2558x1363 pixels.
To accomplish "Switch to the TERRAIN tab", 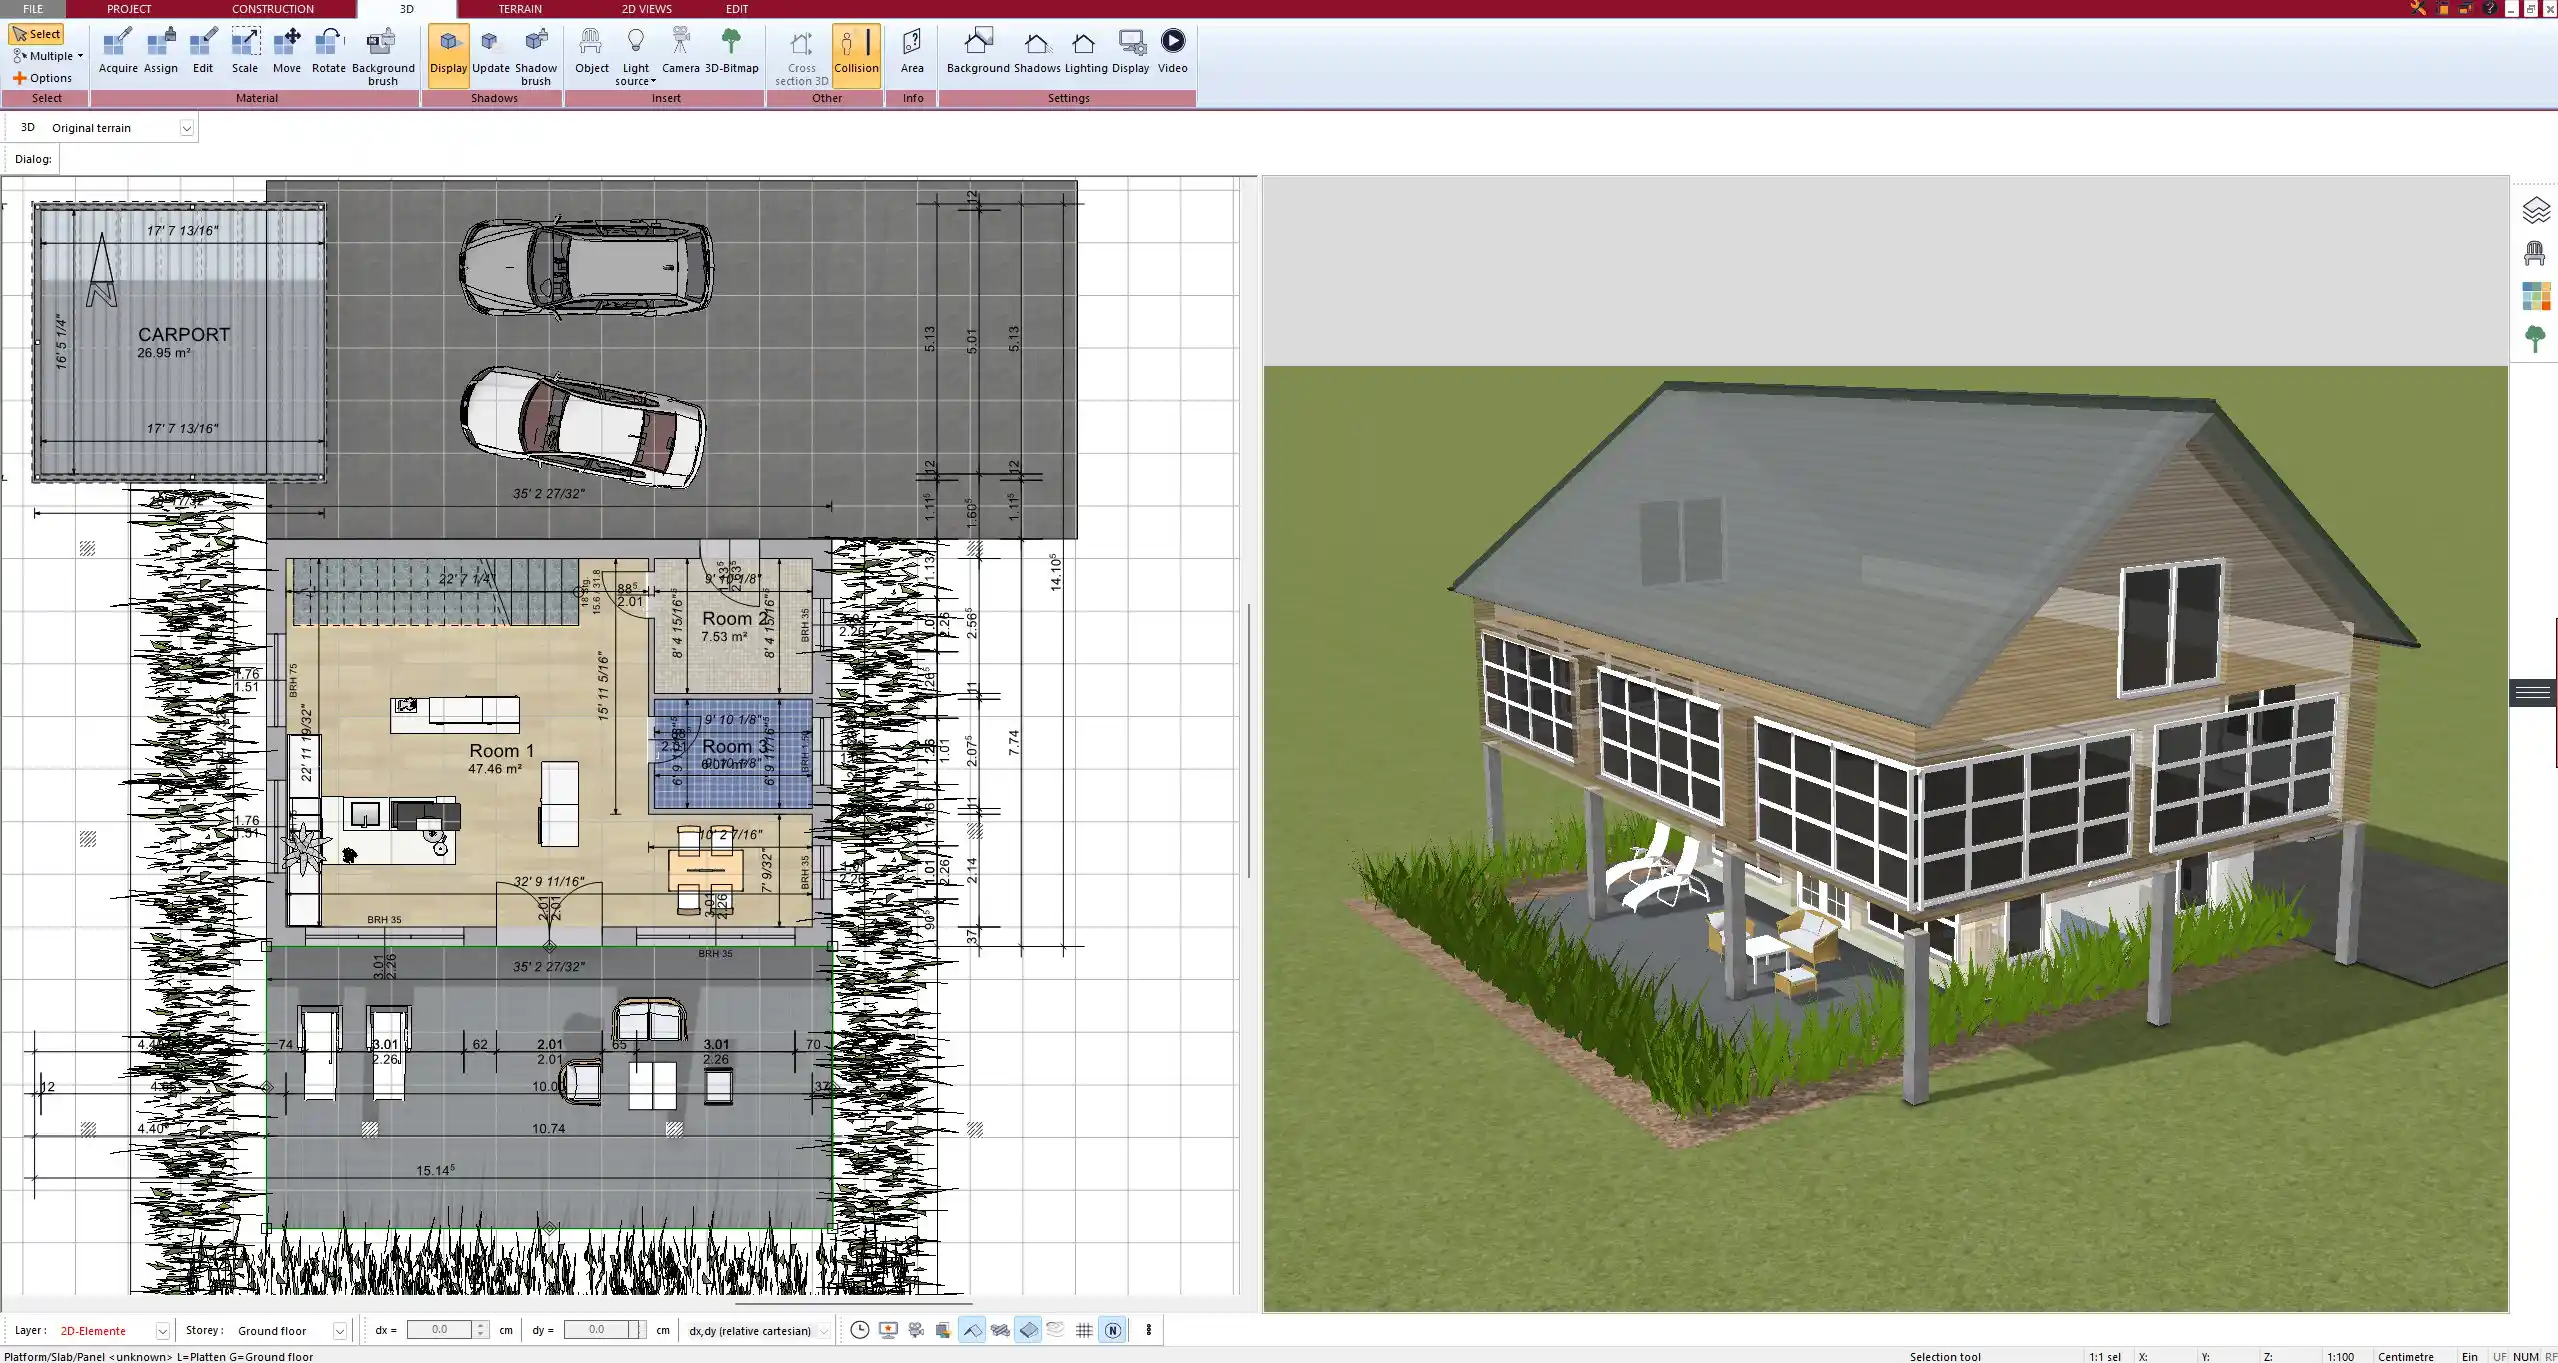I will tap(520, 9).
